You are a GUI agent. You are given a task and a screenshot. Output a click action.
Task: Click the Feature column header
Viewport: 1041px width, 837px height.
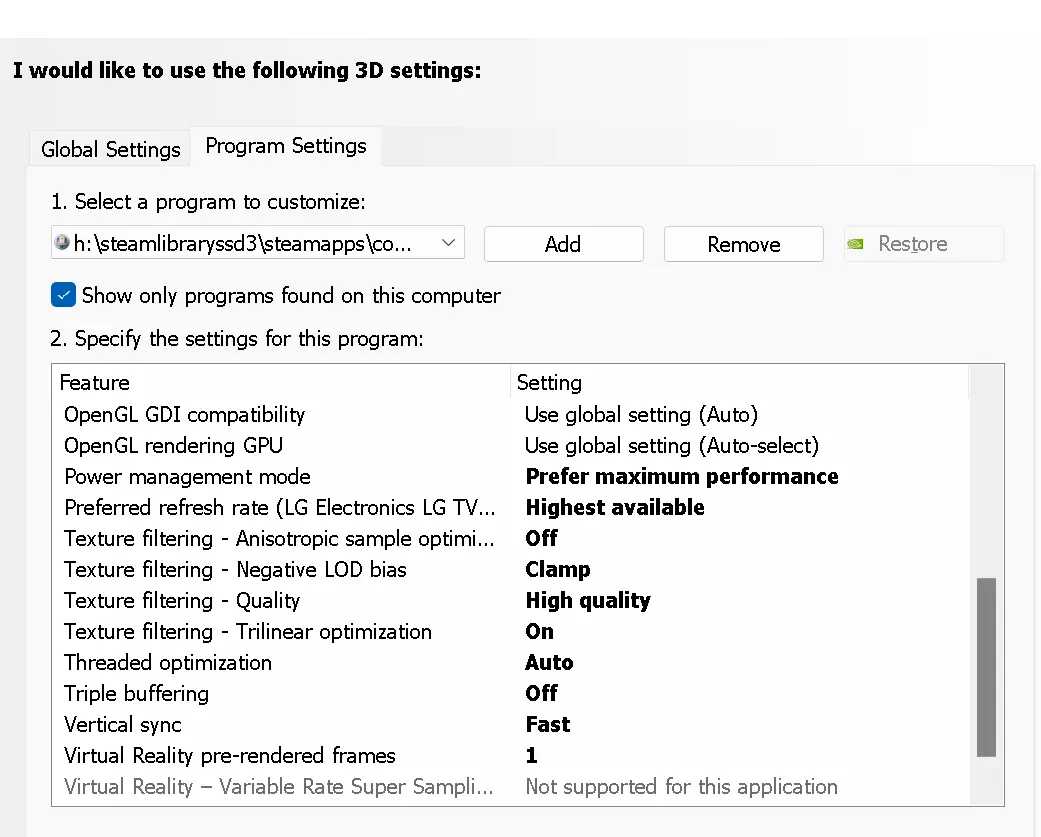[x=95, y=383]
